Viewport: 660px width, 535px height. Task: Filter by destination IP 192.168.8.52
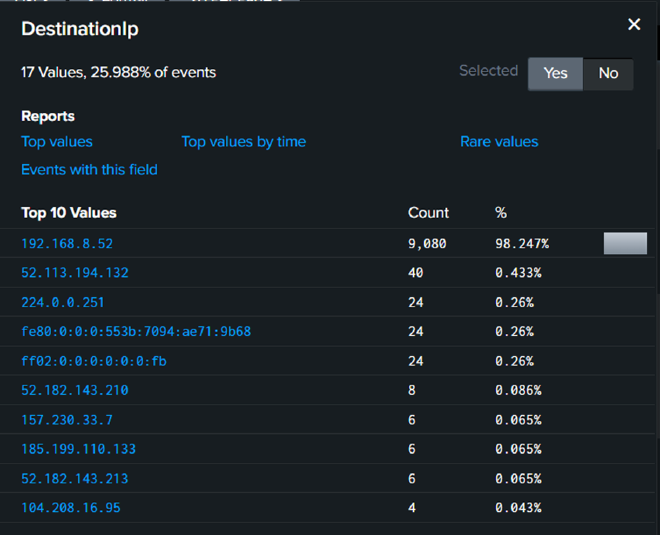pyautogui.click(x=67, y=243)
